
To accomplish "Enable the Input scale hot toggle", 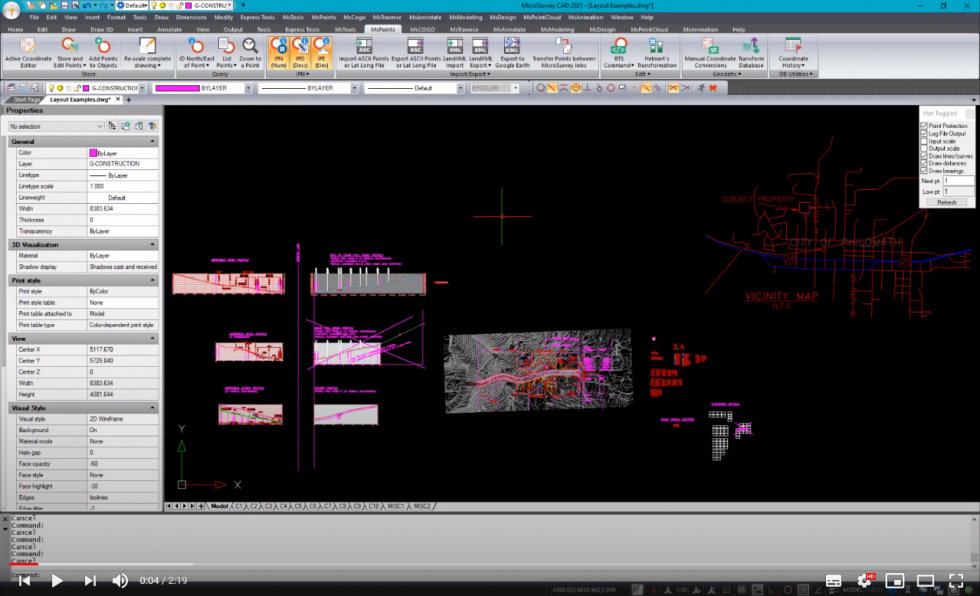I will tap(923, 141).
